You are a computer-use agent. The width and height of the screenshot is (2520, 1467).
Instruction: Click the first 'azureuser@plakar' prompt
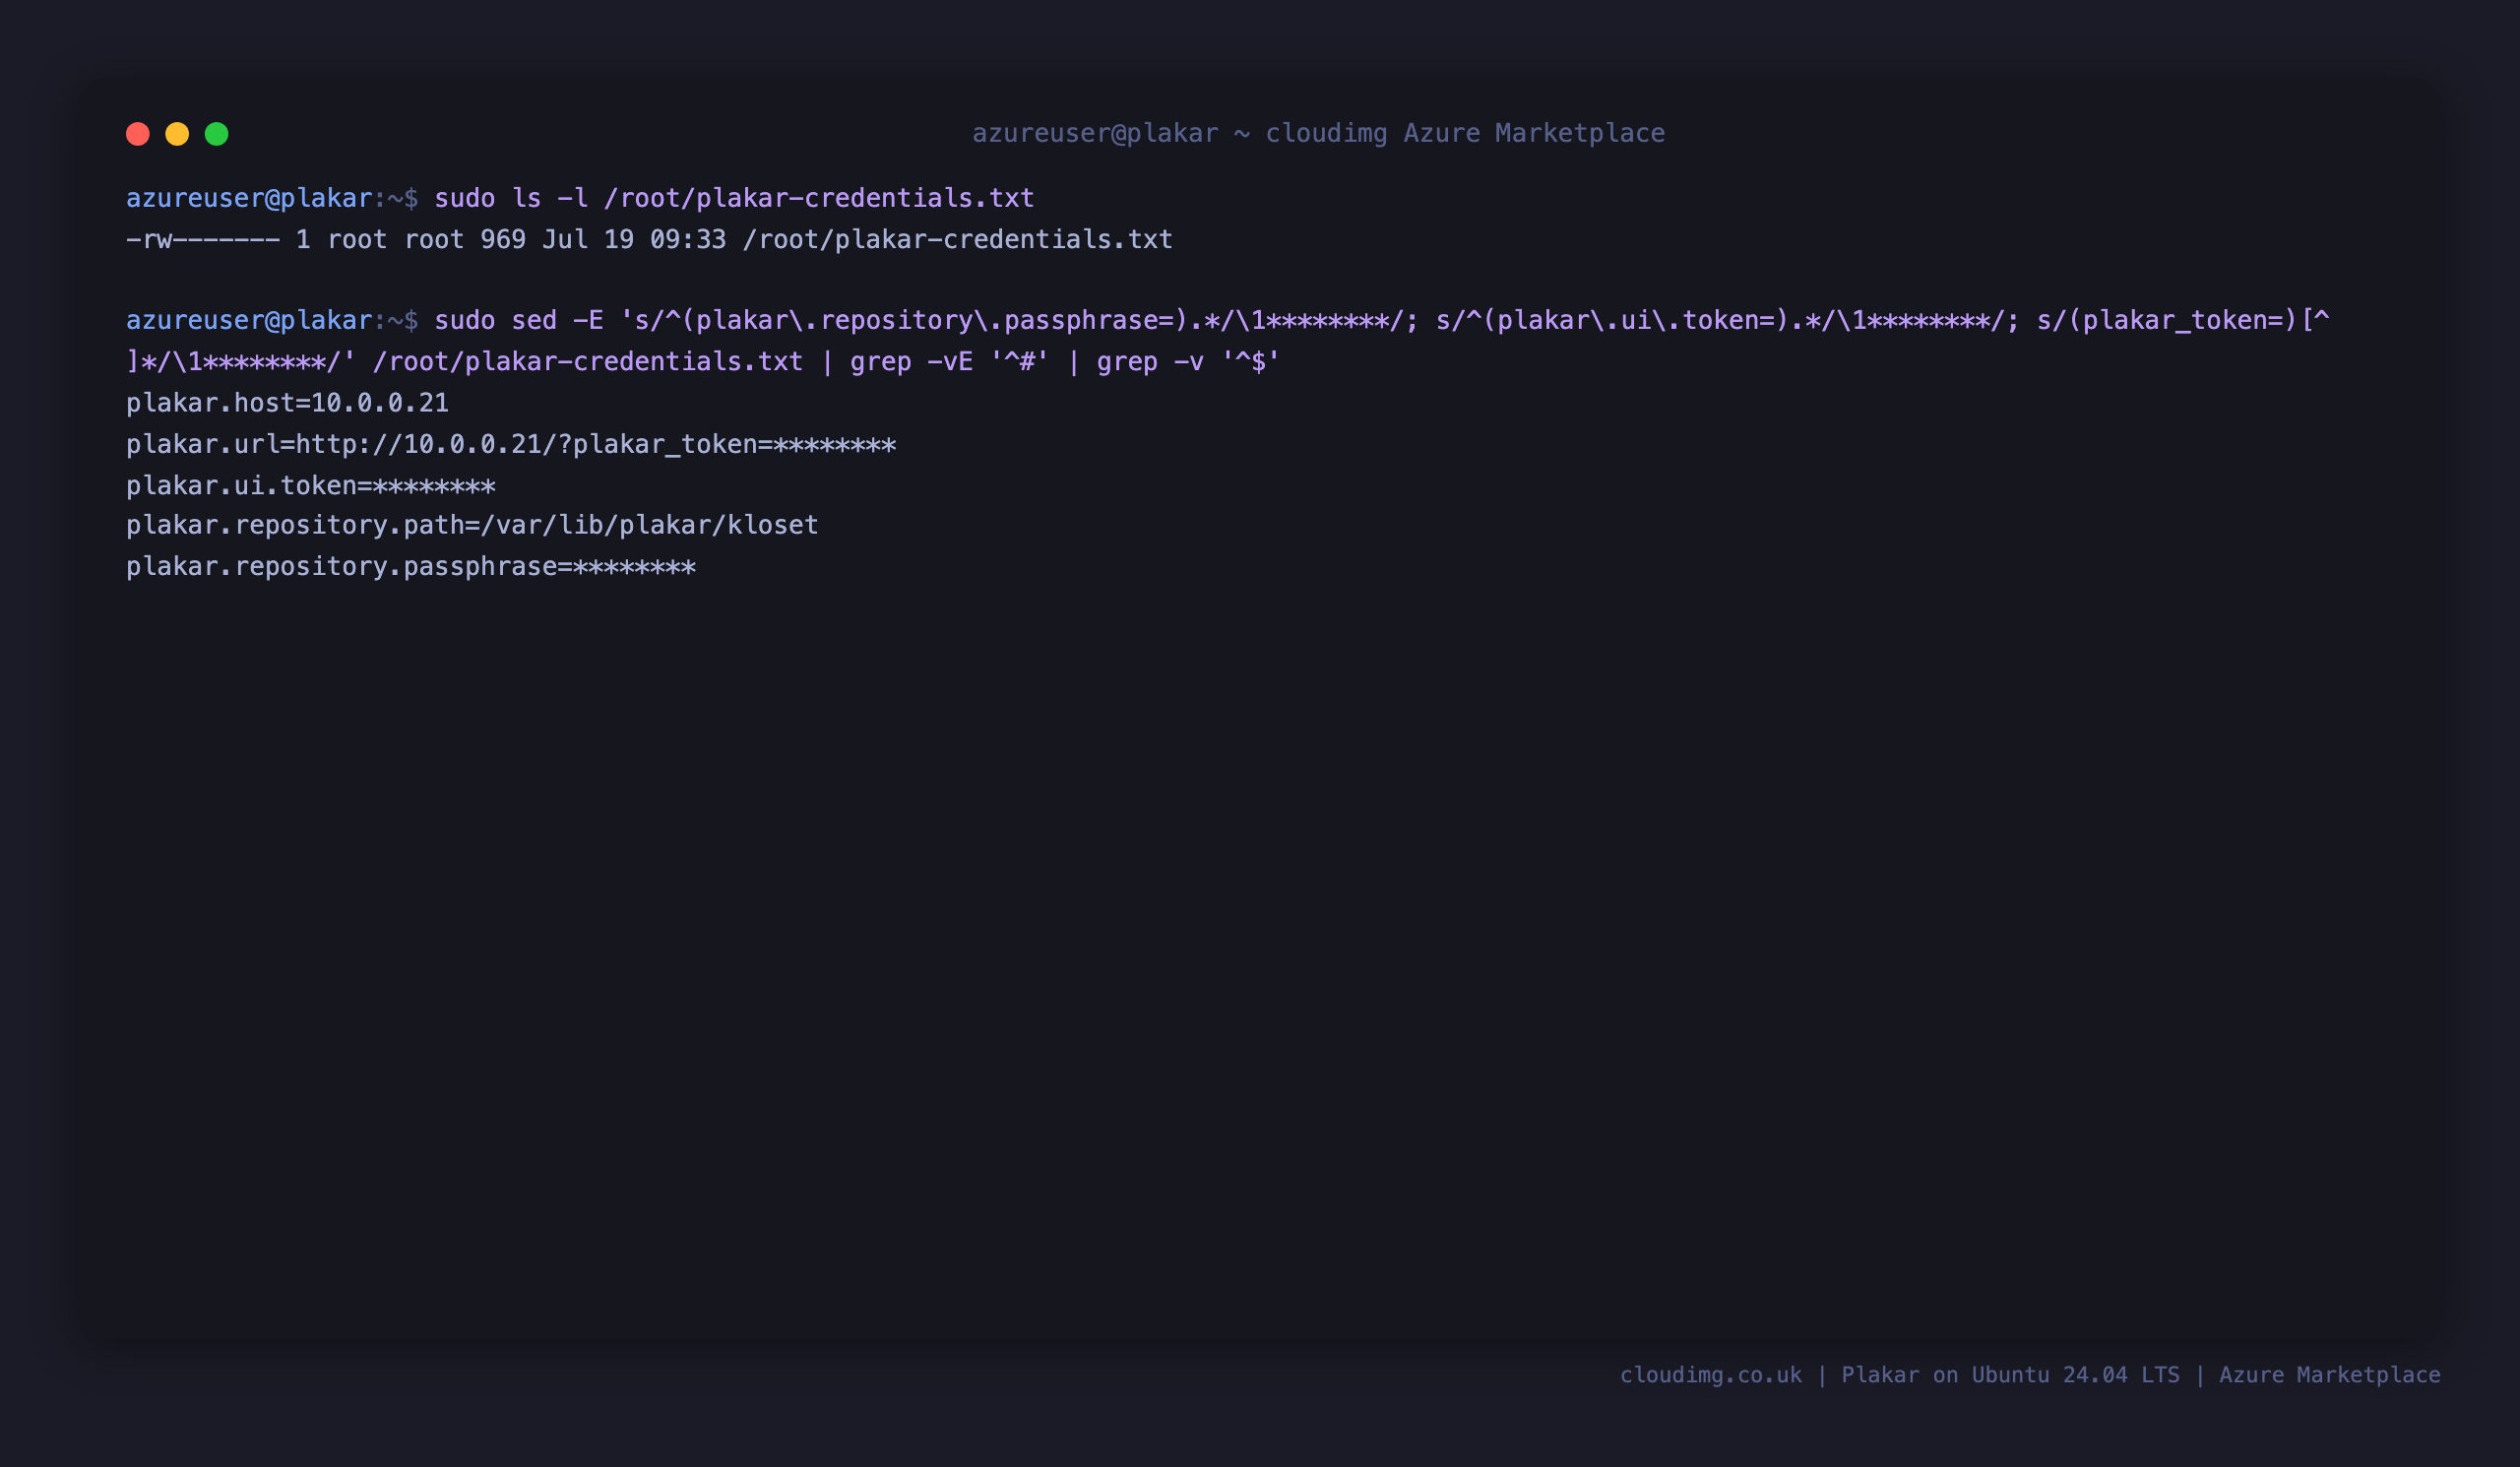249,198
